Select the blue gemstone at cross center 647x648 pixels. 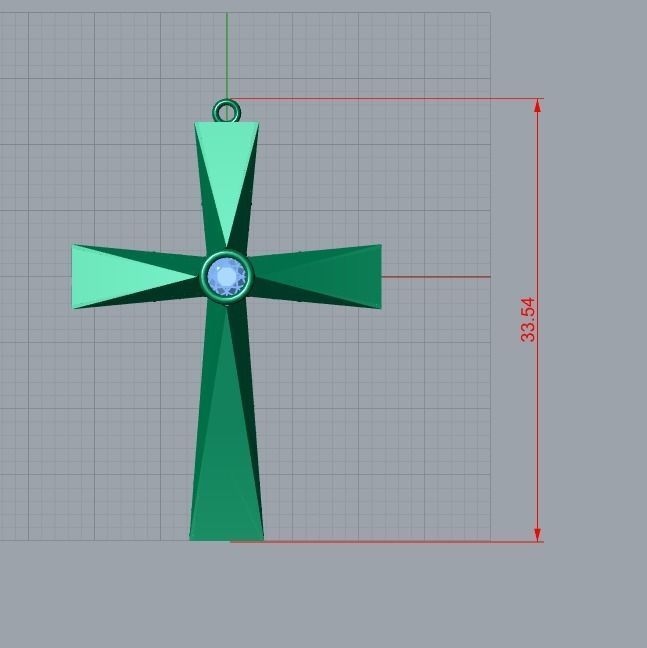tap(227, 276)
